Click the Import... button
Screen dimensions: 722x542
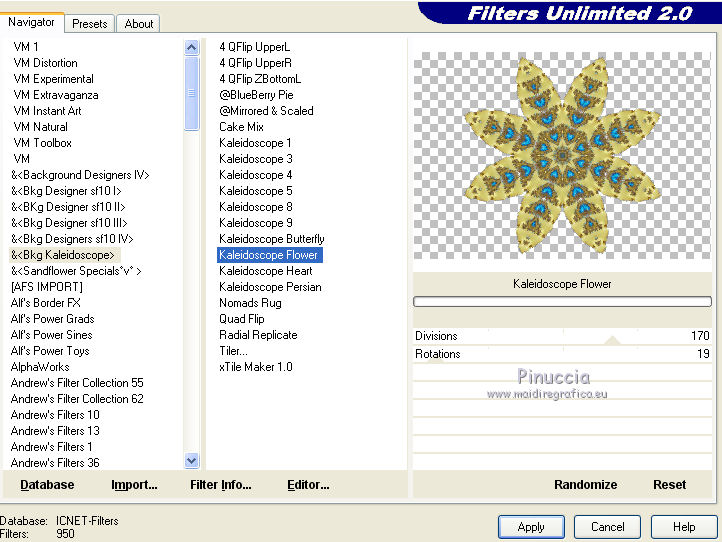(134, 484)
